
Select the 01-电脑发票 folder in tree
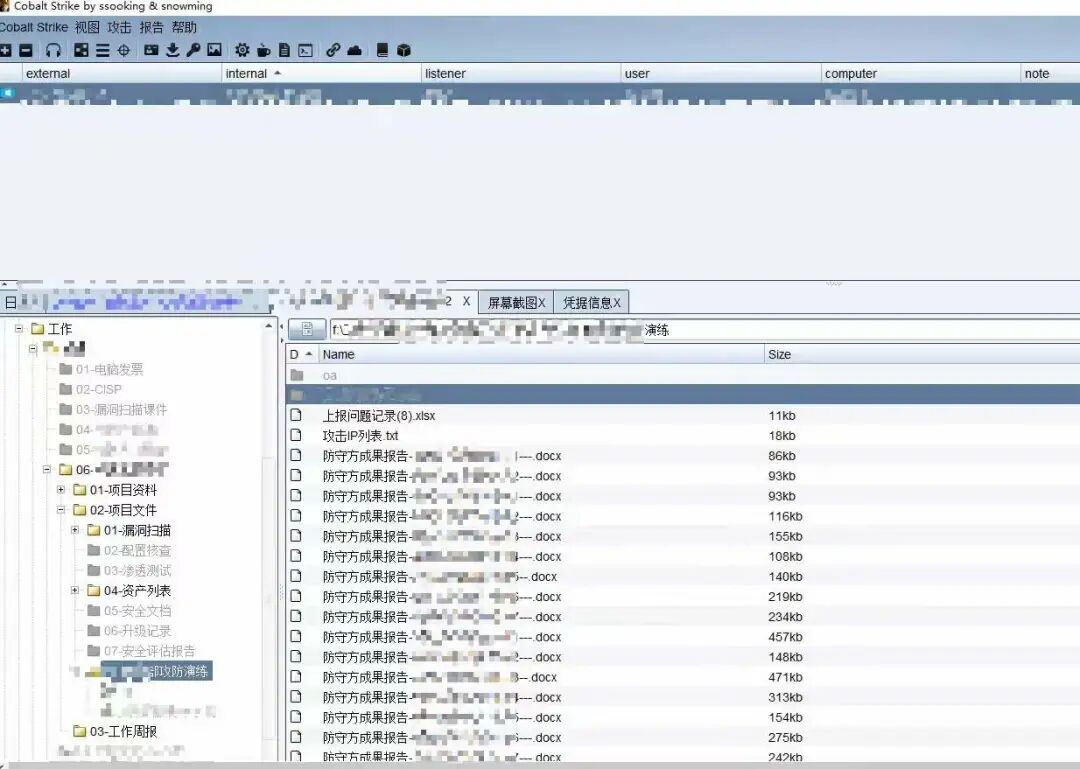click(x=102, y=369)
